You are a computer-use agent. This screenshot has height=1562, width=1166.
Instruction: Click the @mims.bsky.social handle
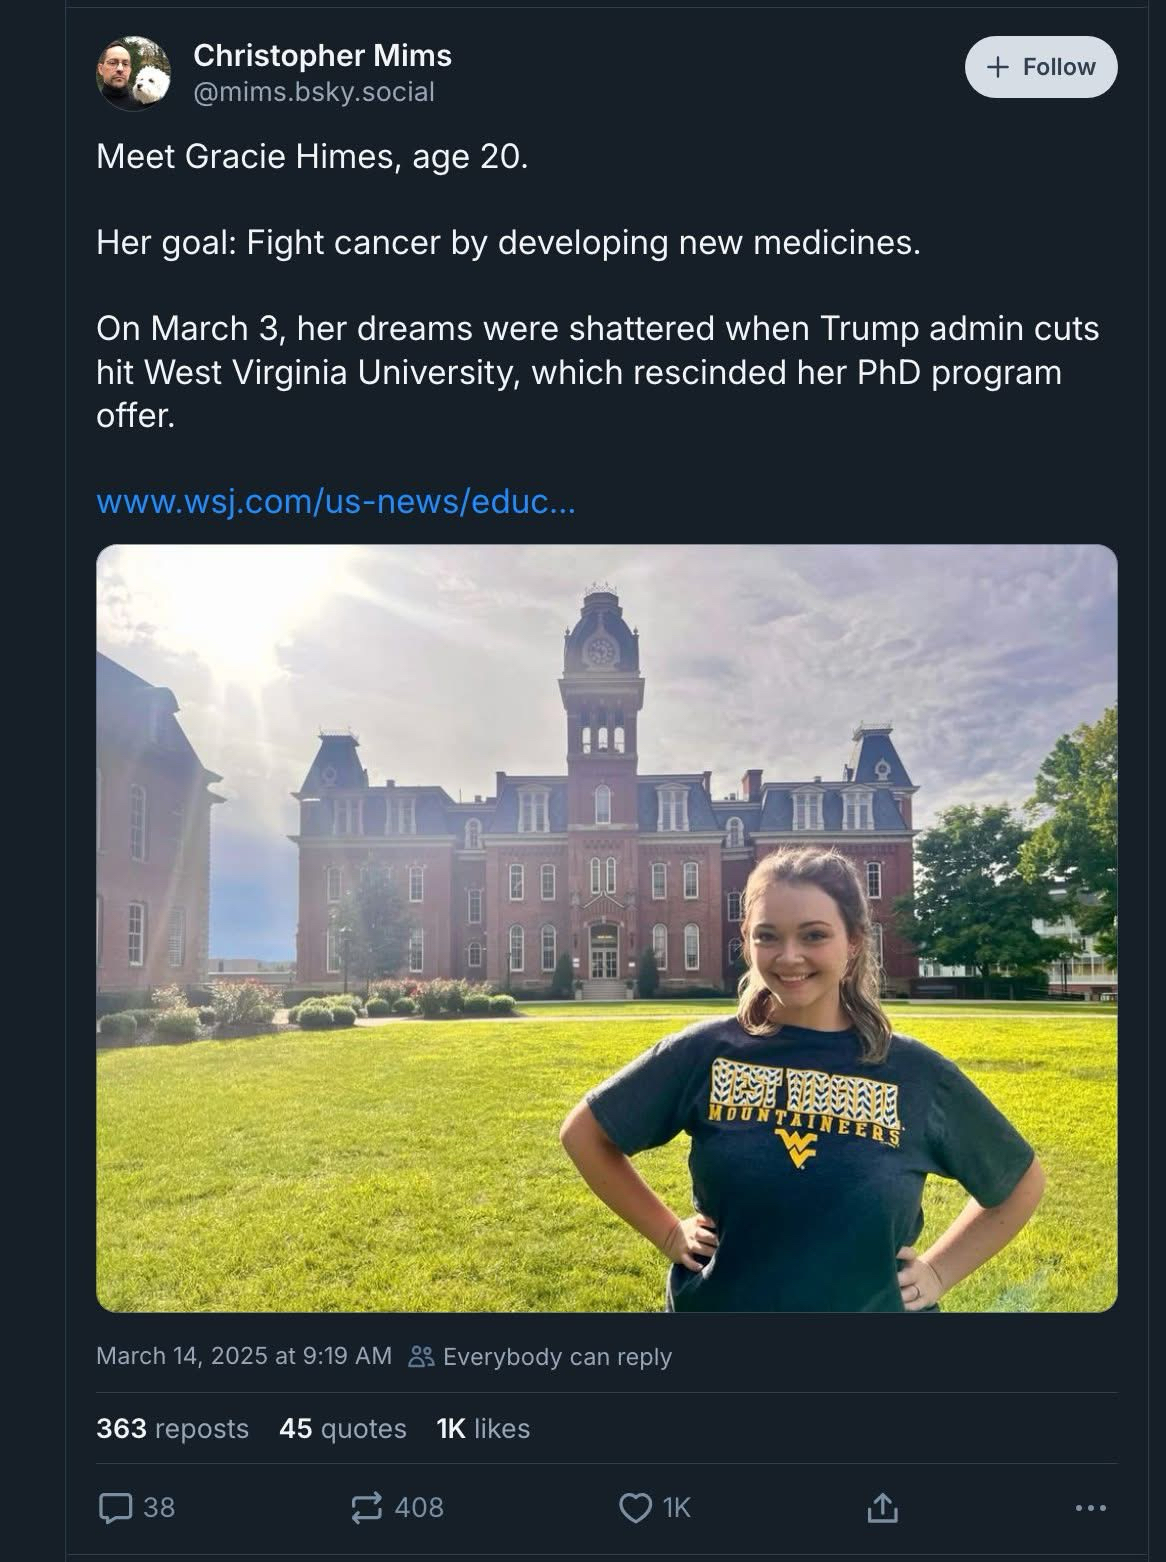pyautogui.click(x=313, y=92)
